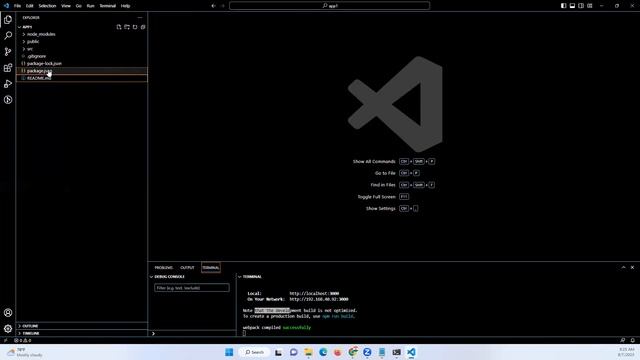Open the Source Control view
Screen dimensions: 640x360
(8, 51)
